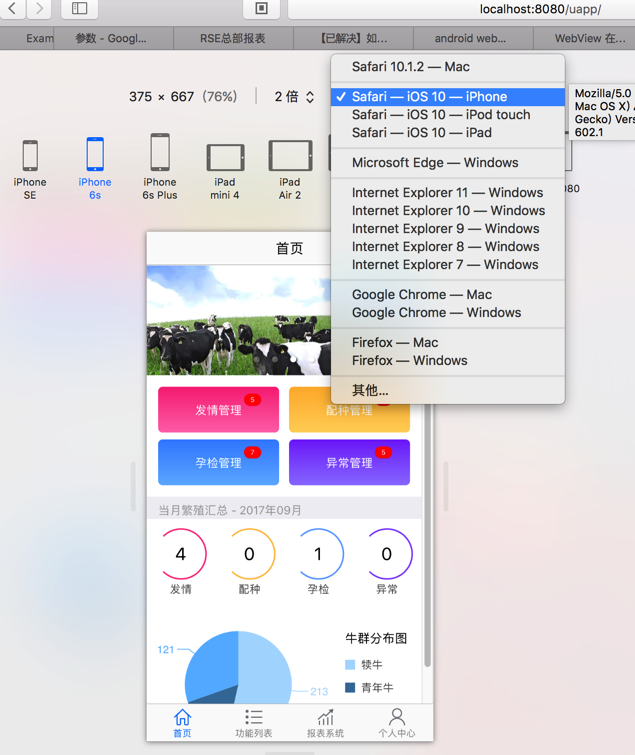Image resolution: width=635 pixels, height=755 pixels.
Task: Click the 首页 page title
Action: click(289, 248)
